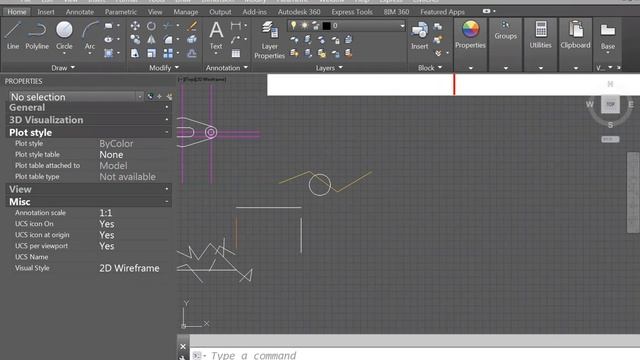This screenshot has width=640, height=360.
Task: Open Layer Properties manager
Action: pos(269,40)
